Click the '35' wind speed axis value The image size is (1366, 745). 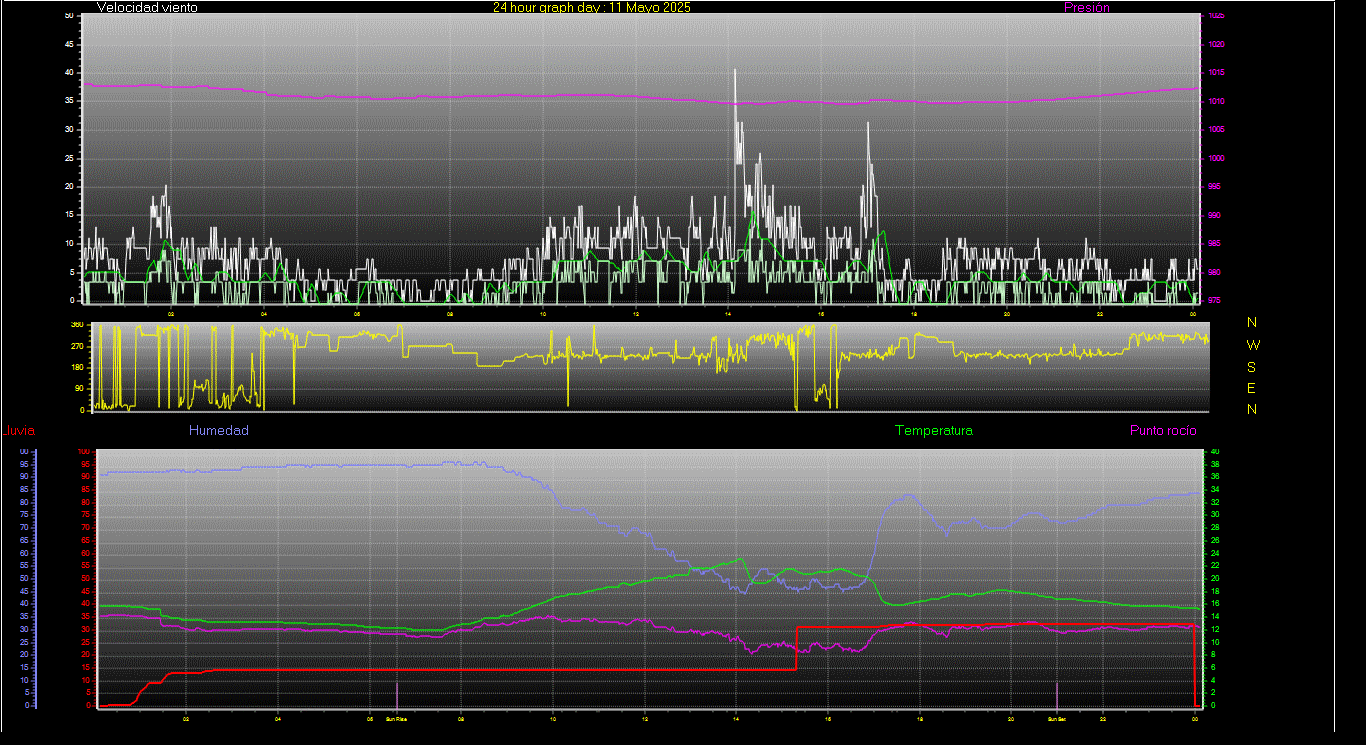tap(69, 101)
